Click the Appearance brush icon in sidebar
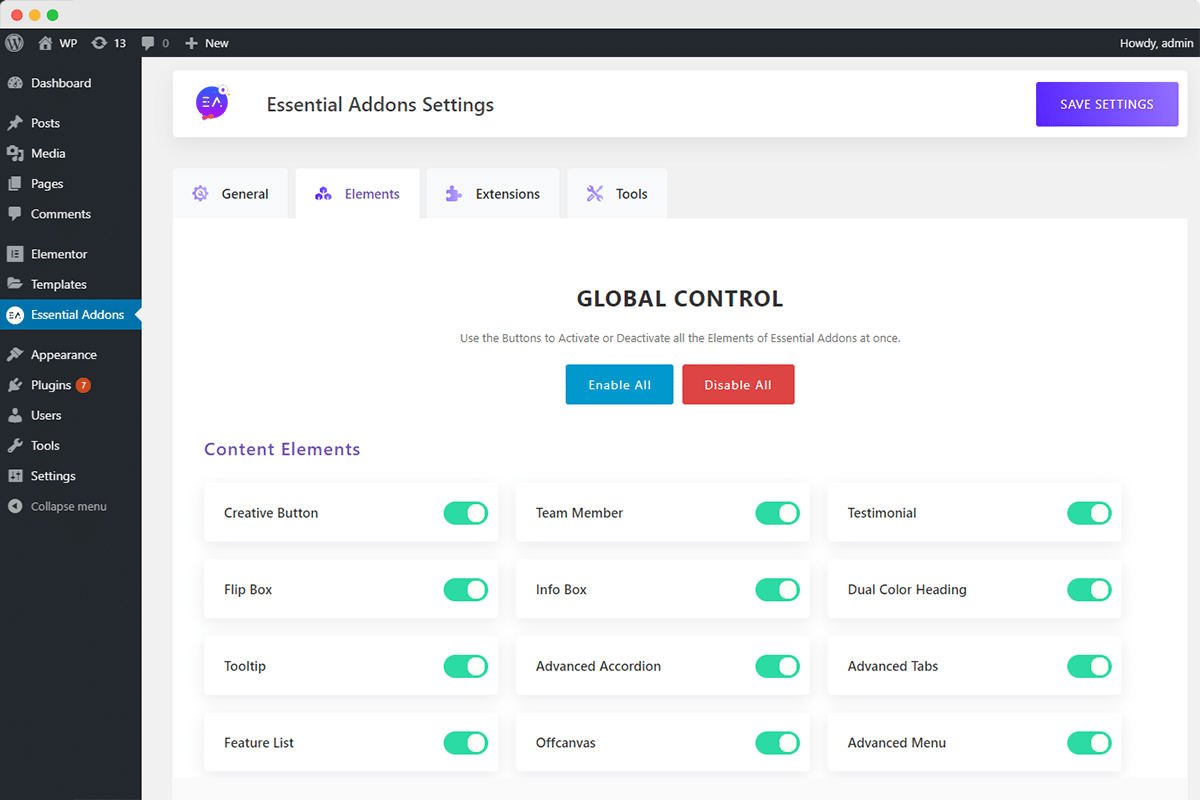This screenshot has width=1200, height=800. click(x=15, y=355)
